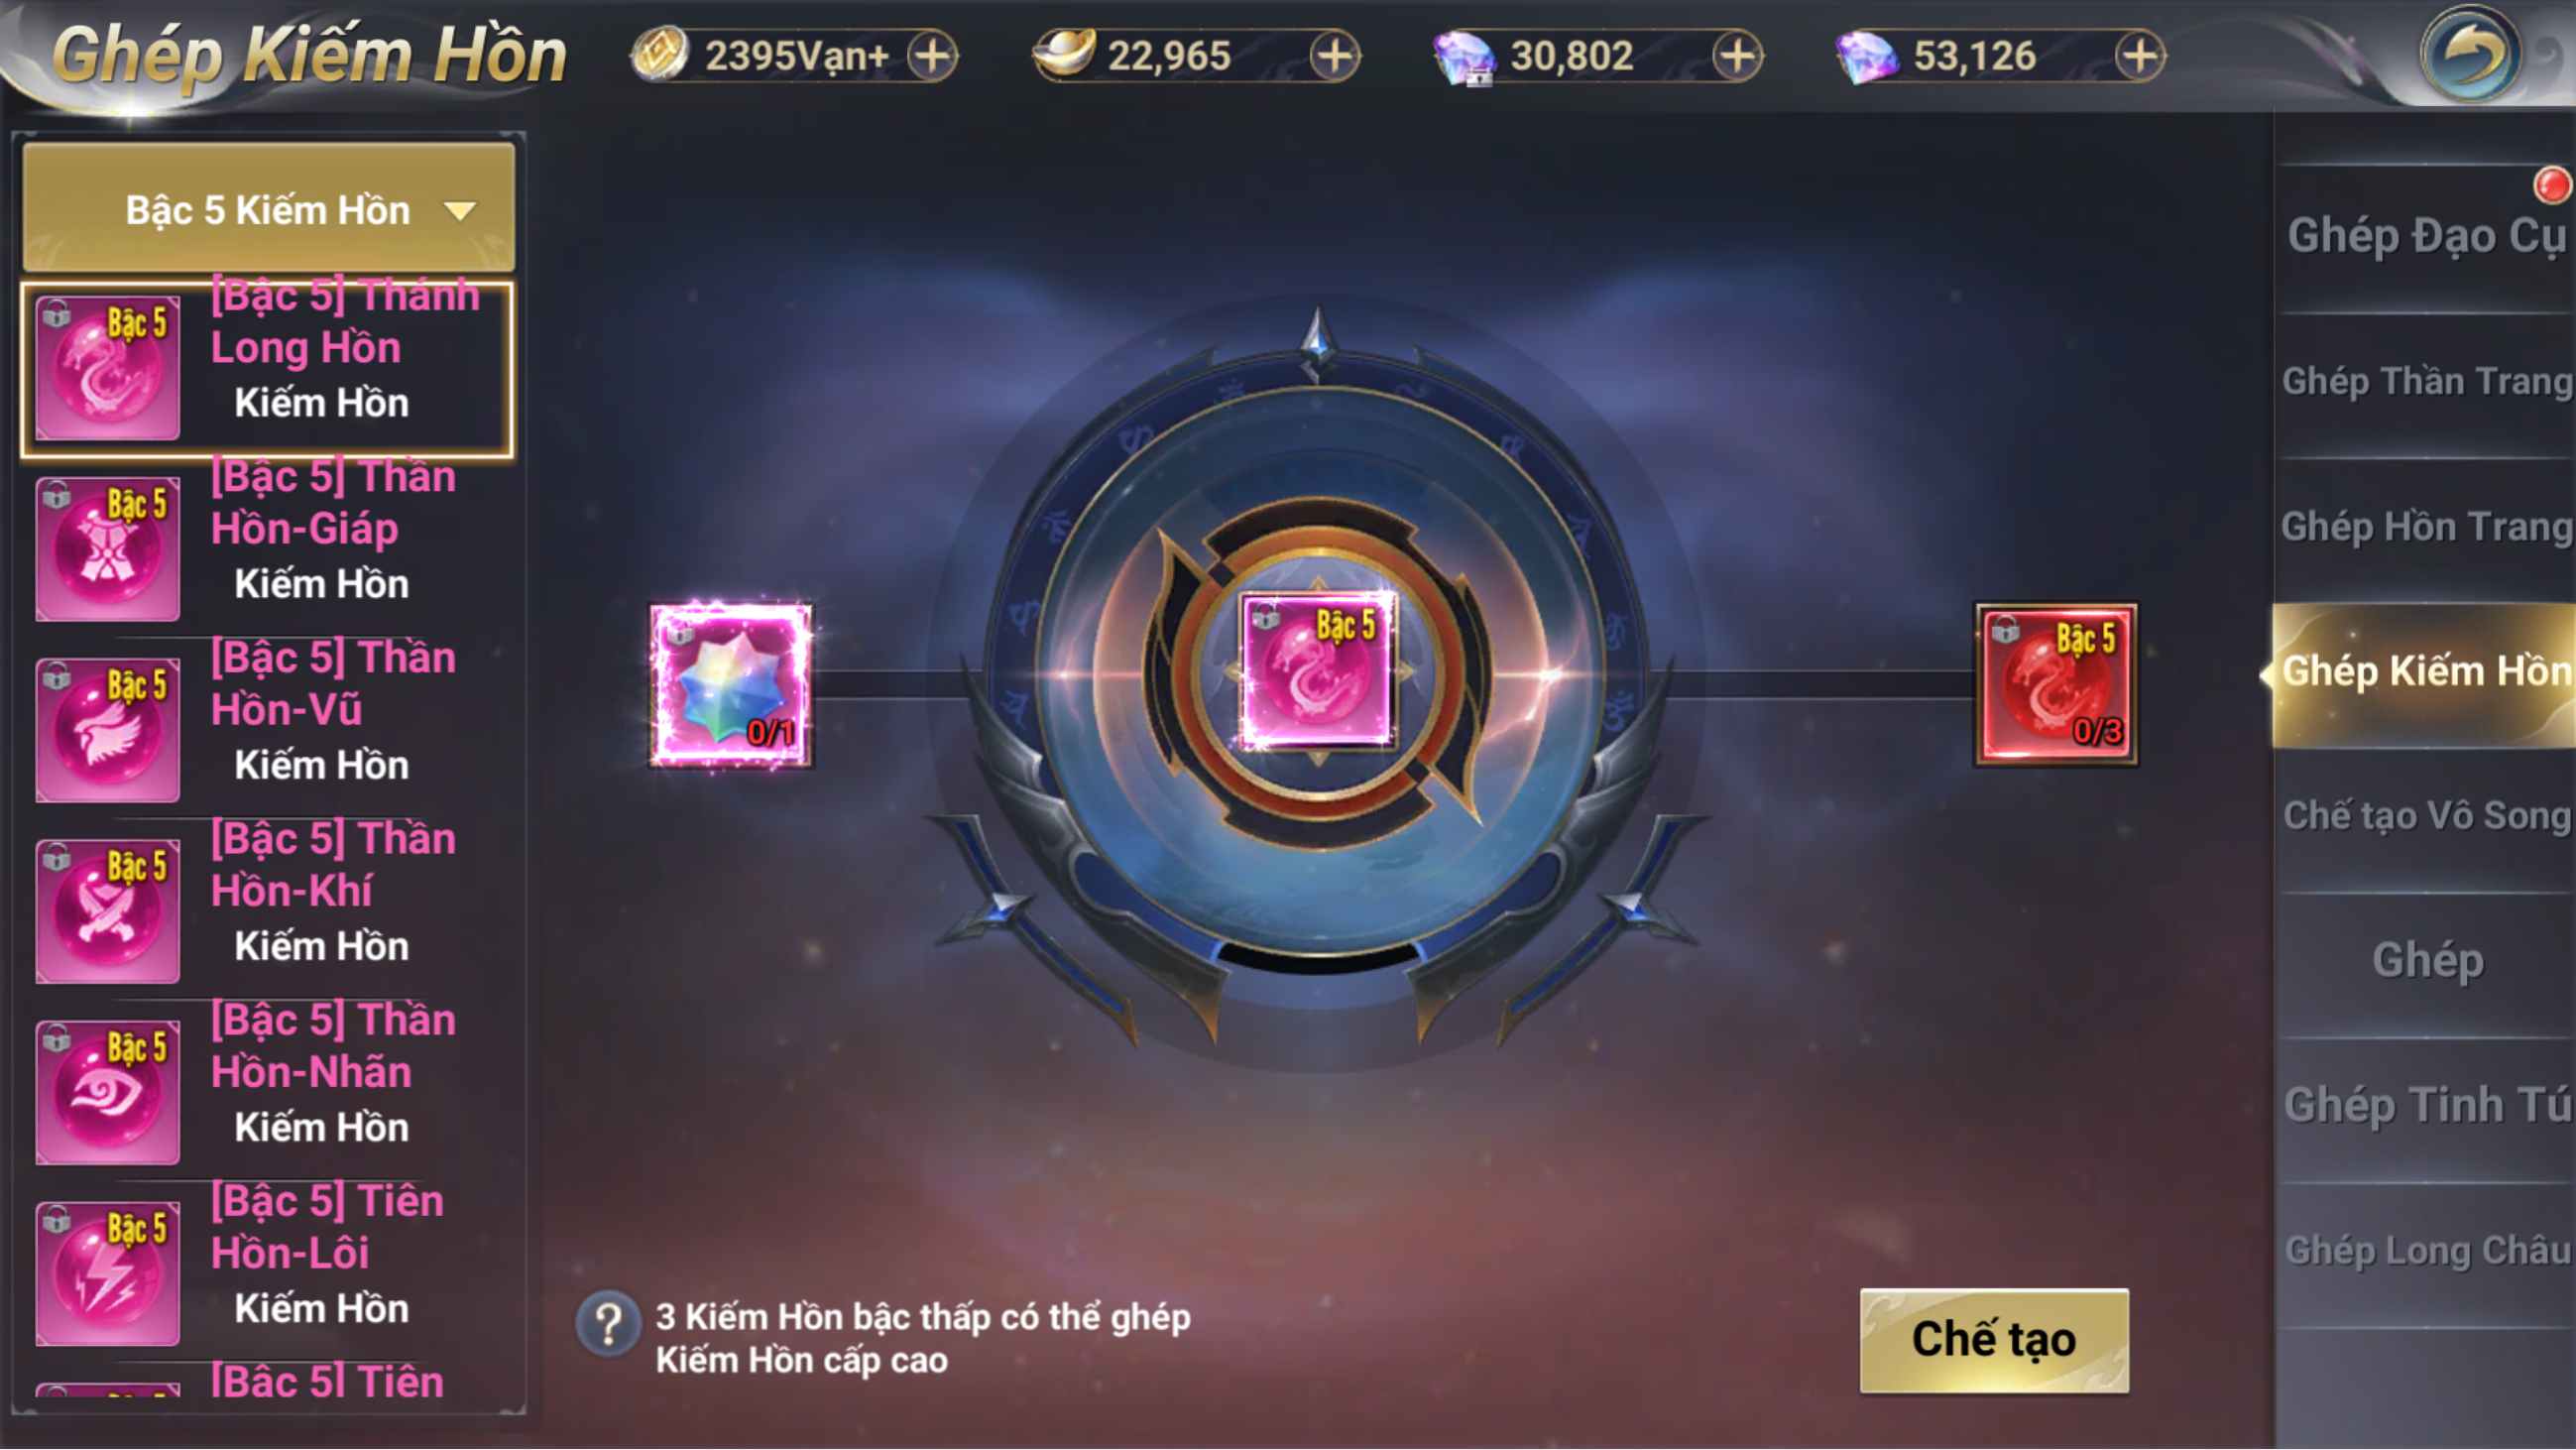Add diamonds via plus next to 53,126
The image size is (2576, 1450).
point(2139,56)
